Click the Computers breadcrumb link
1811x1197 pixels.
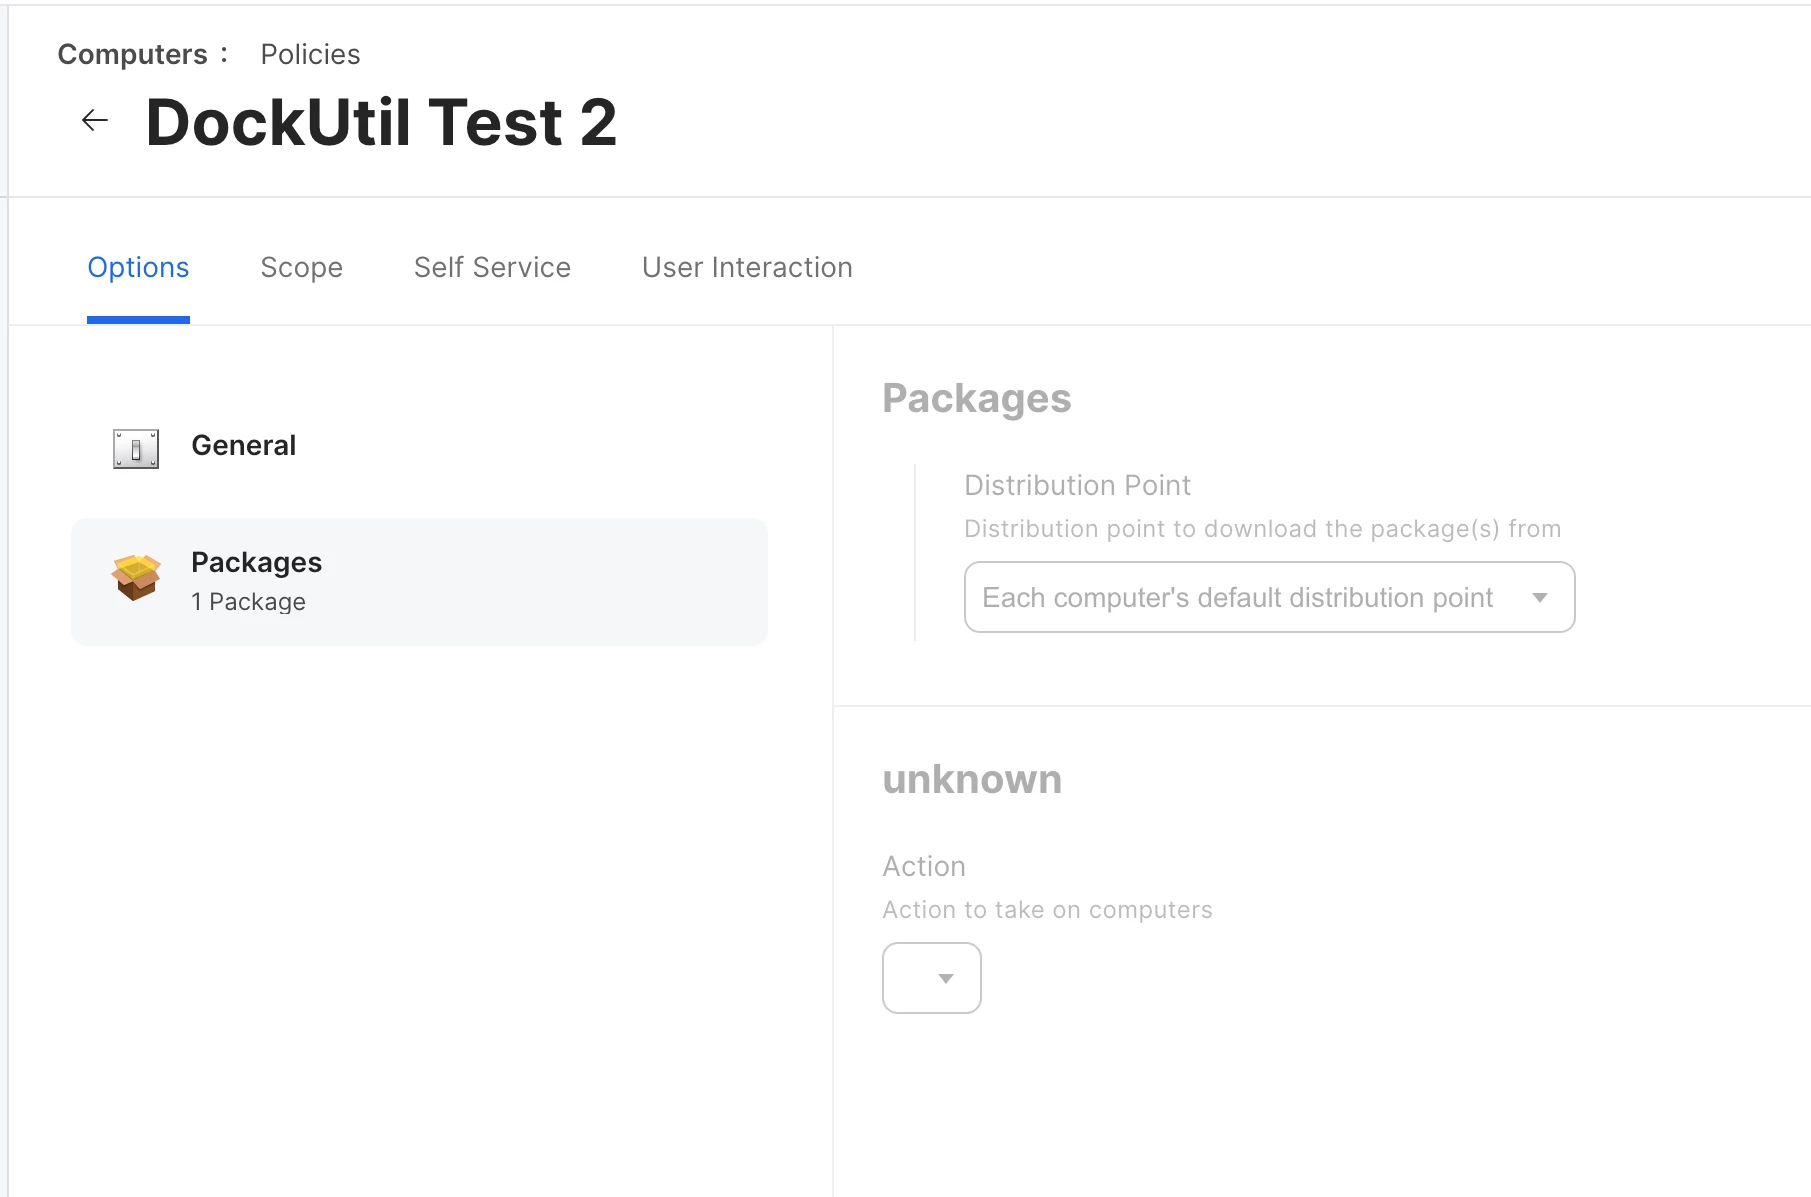tap(132, 55)
